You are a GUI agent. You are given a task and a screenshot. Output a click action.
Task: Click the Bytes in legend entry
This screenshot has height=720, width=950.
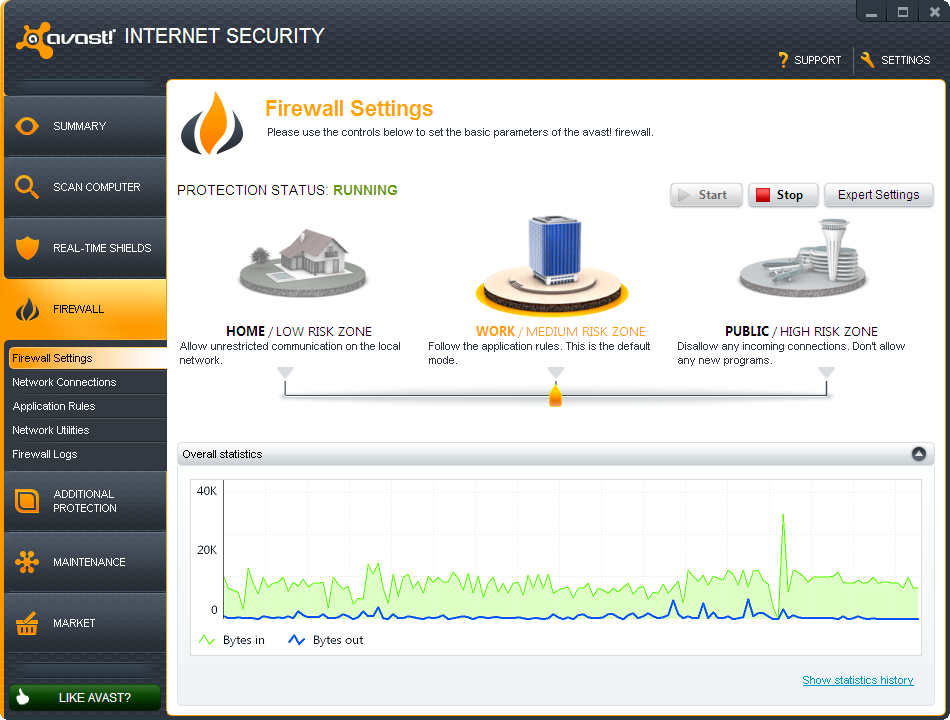232,640
